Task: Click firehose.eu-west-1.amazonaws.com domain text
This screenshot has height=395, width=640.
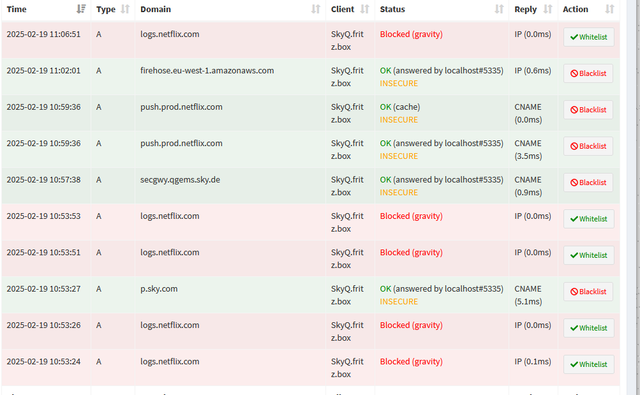Action: 207,71
